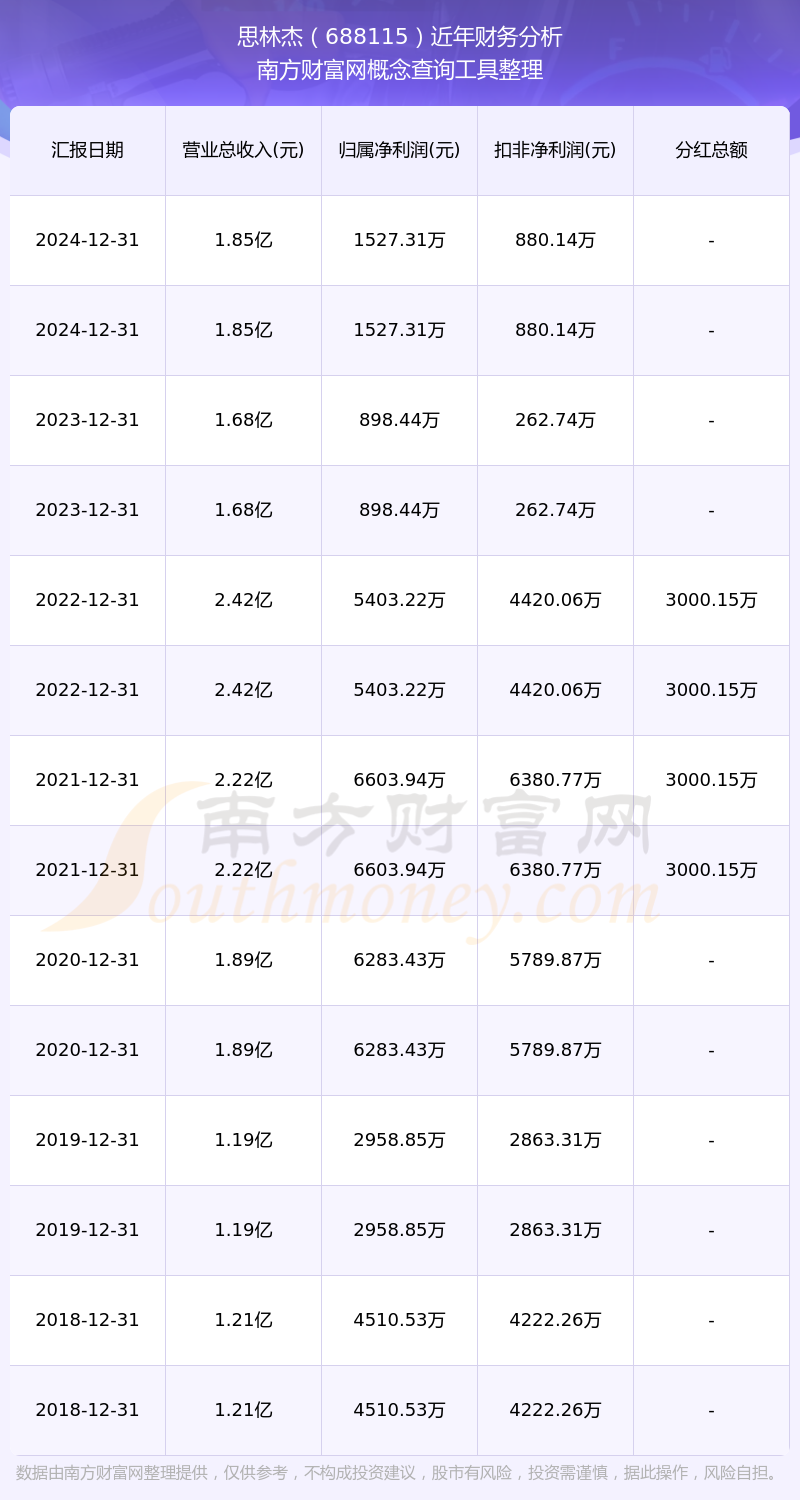Click the second 898.44万 net profit cell
This screenshot has height=1500, width=800.
click(x=399, y=510)
